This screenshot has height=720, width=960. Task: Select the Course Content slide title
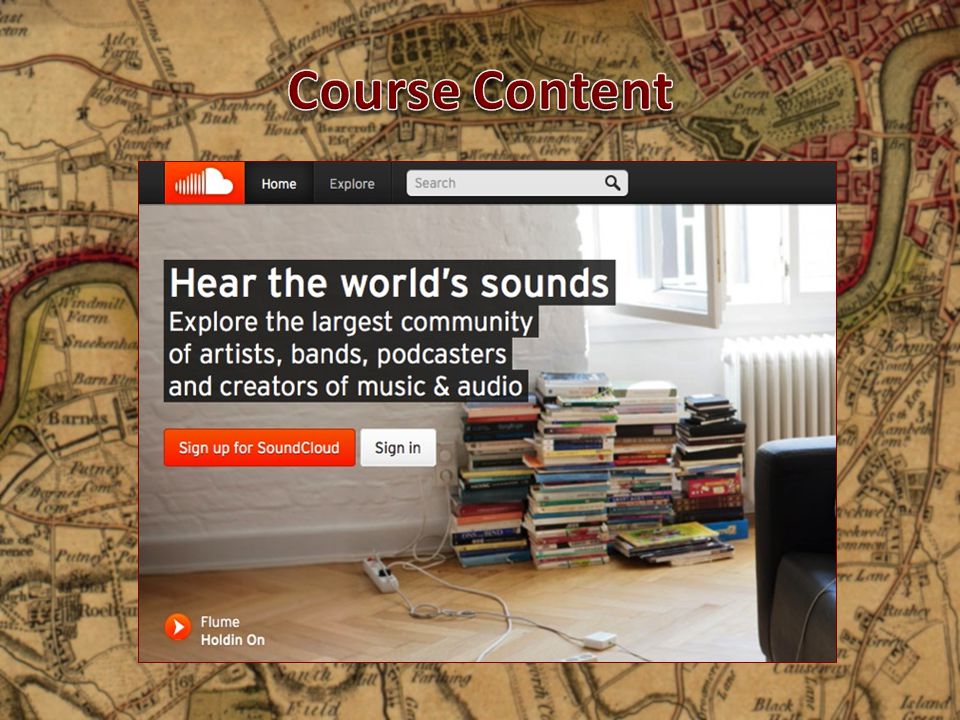[x=481, y=91]
